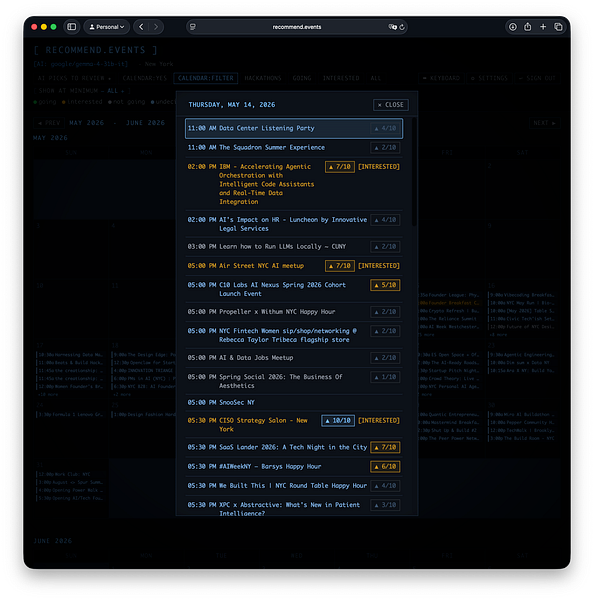Toggle the Safari sidebar button
This screenshot has height=600, width=594.
coord(72,27)
